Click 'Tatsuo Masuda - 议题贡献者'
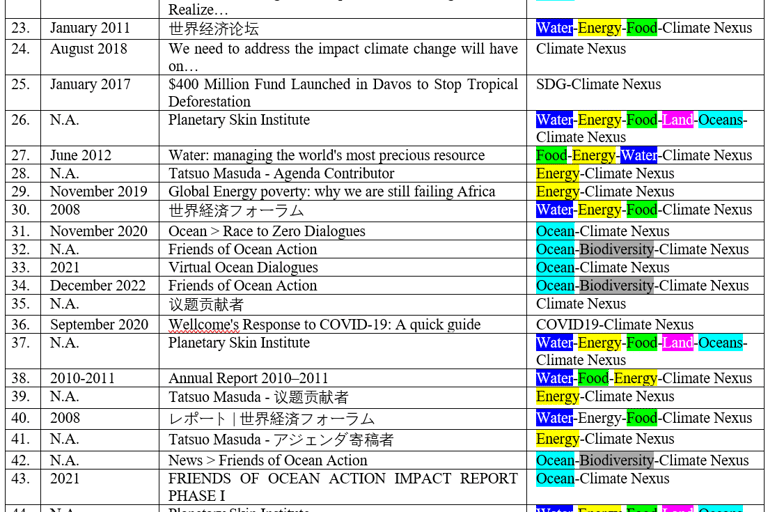768x512 pixels. (258, 397)
